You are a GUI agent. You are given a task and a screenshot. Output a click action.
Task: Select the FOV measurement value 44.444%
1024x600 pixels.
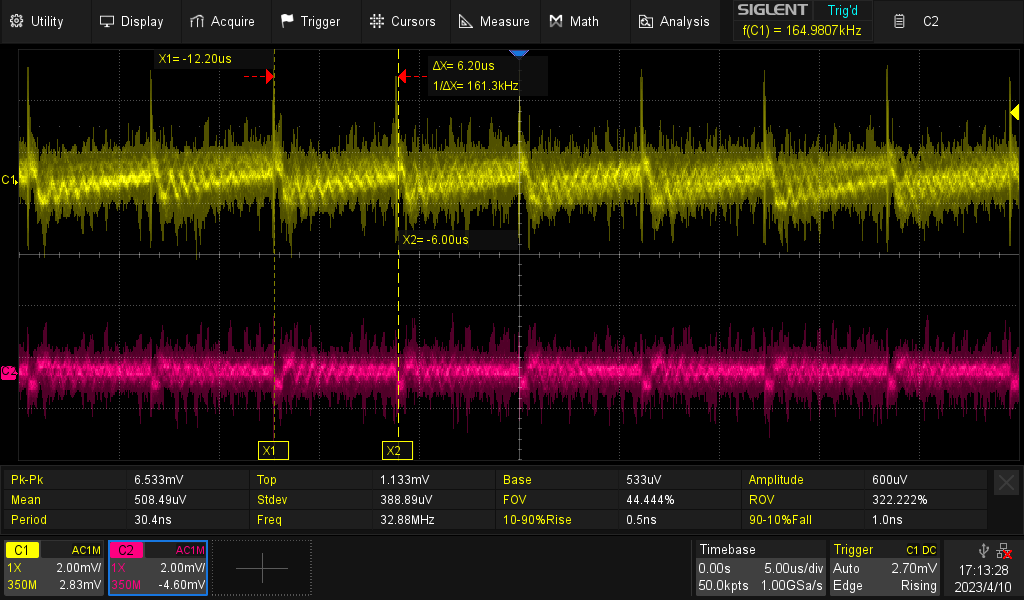pos(650,500)
